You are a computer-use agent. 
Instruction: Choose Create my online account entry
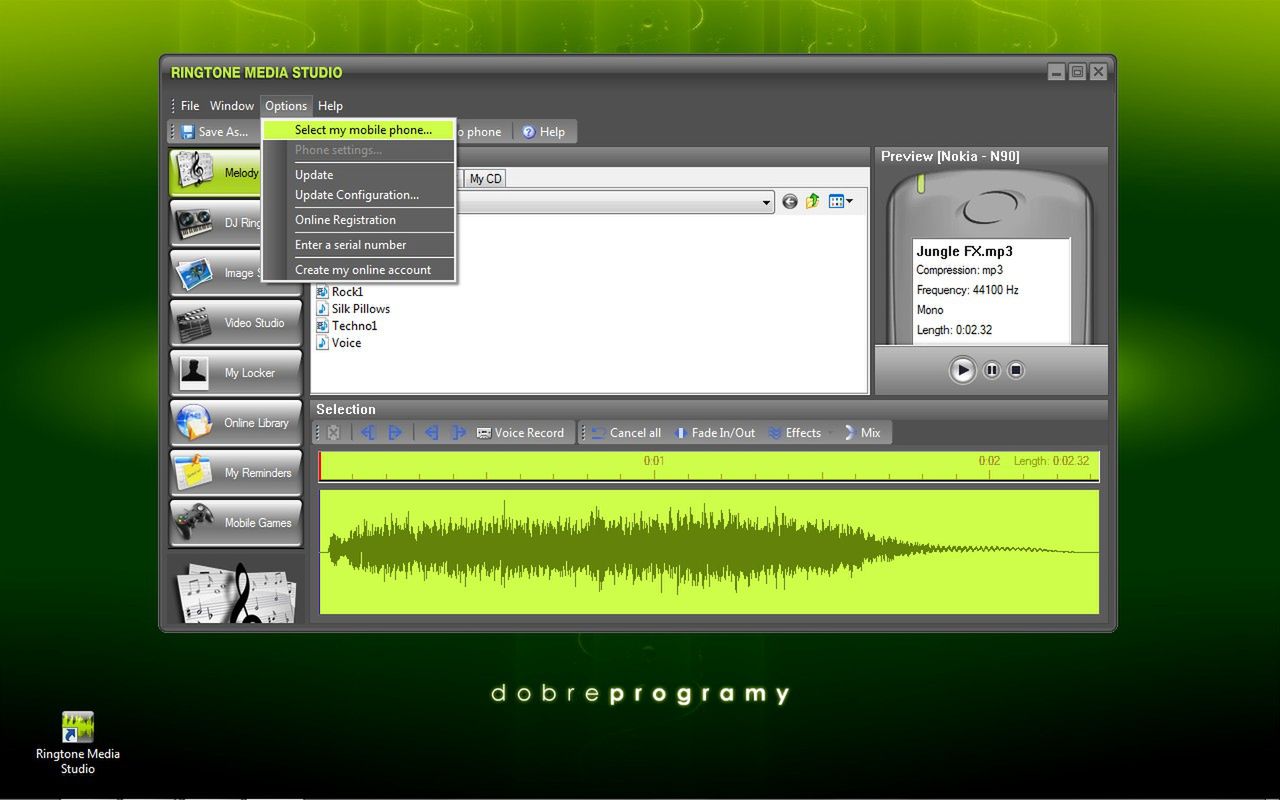pos(359,270)
